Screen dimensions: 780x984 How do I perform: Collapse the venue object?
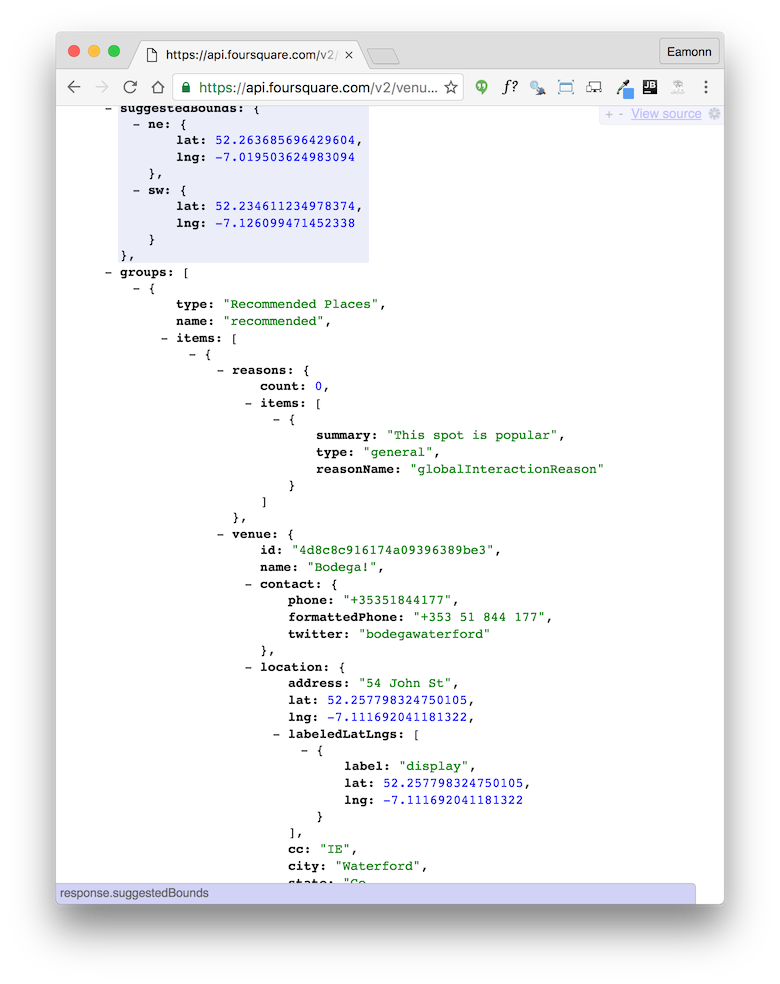(x=221, y=534)
